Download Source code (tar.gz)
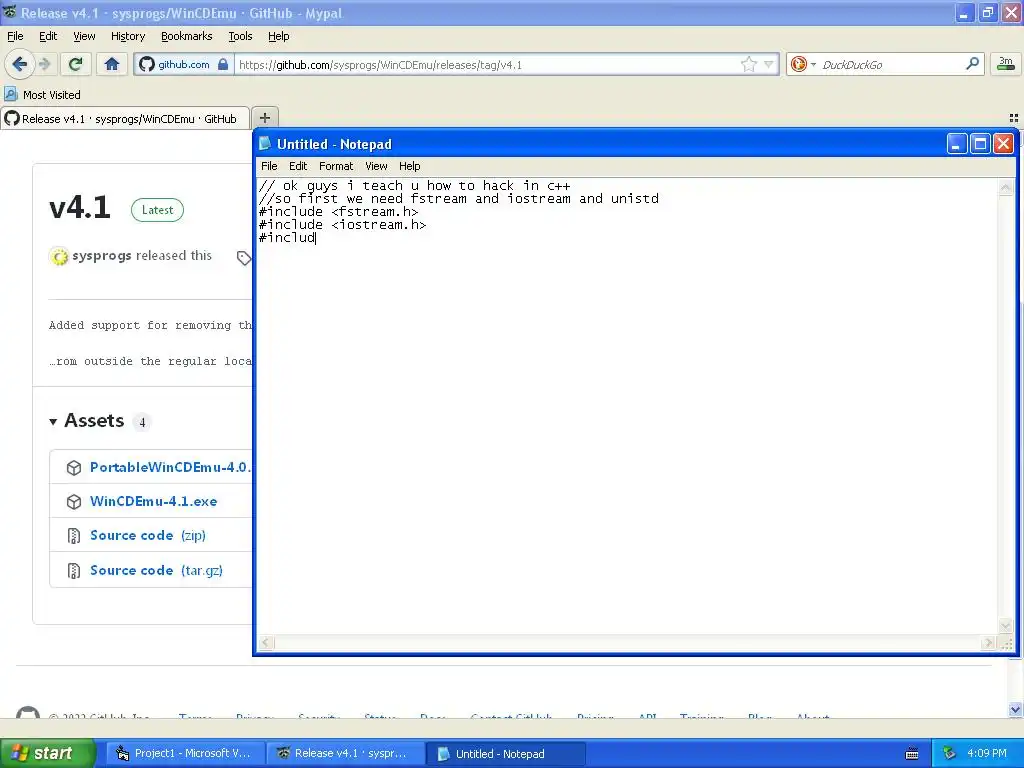This screenshot has height=768, width=1024. [x=156, y=570]
